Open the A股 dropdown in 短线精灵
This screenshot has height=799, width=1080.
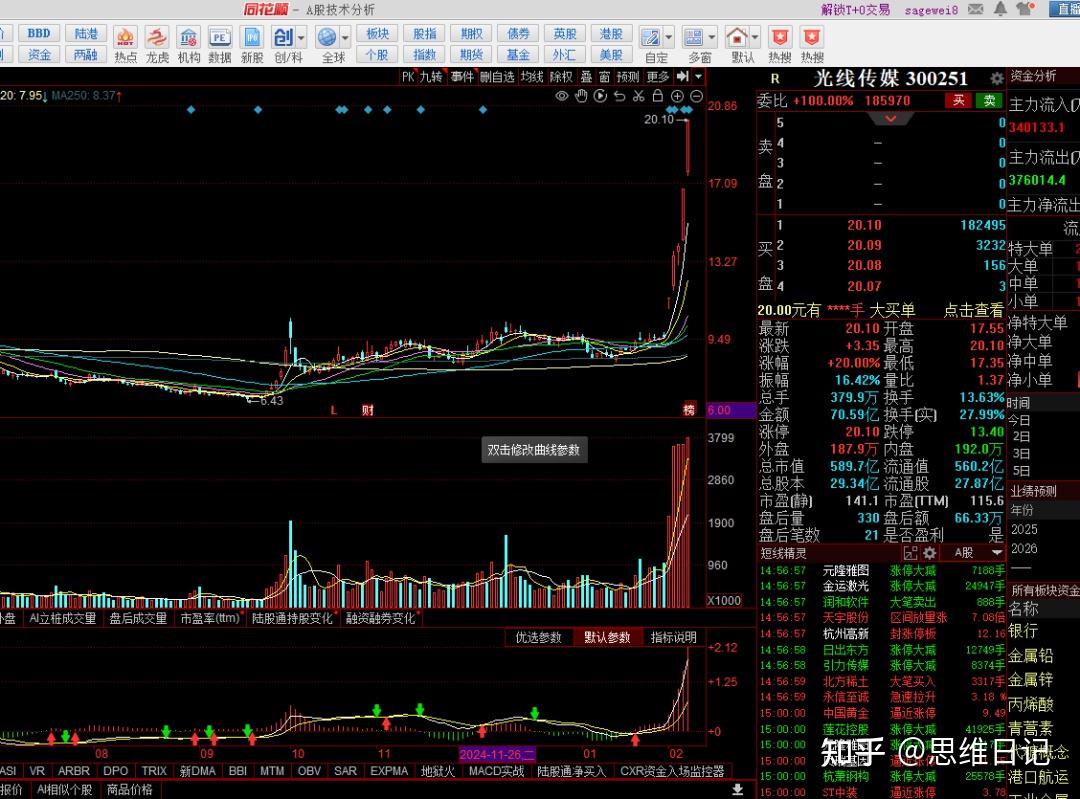pos(997,553)
